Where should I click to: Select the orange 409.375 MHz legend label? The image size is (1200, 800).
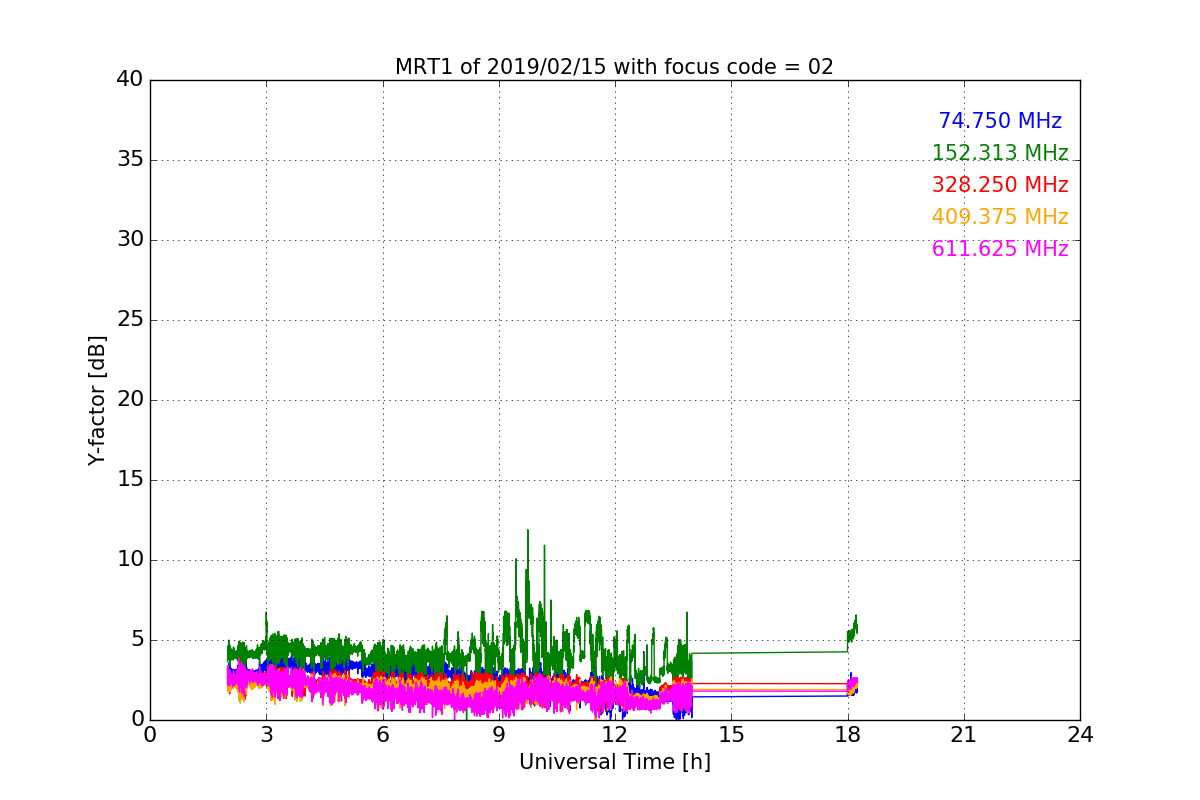[x=1000, y=217]
